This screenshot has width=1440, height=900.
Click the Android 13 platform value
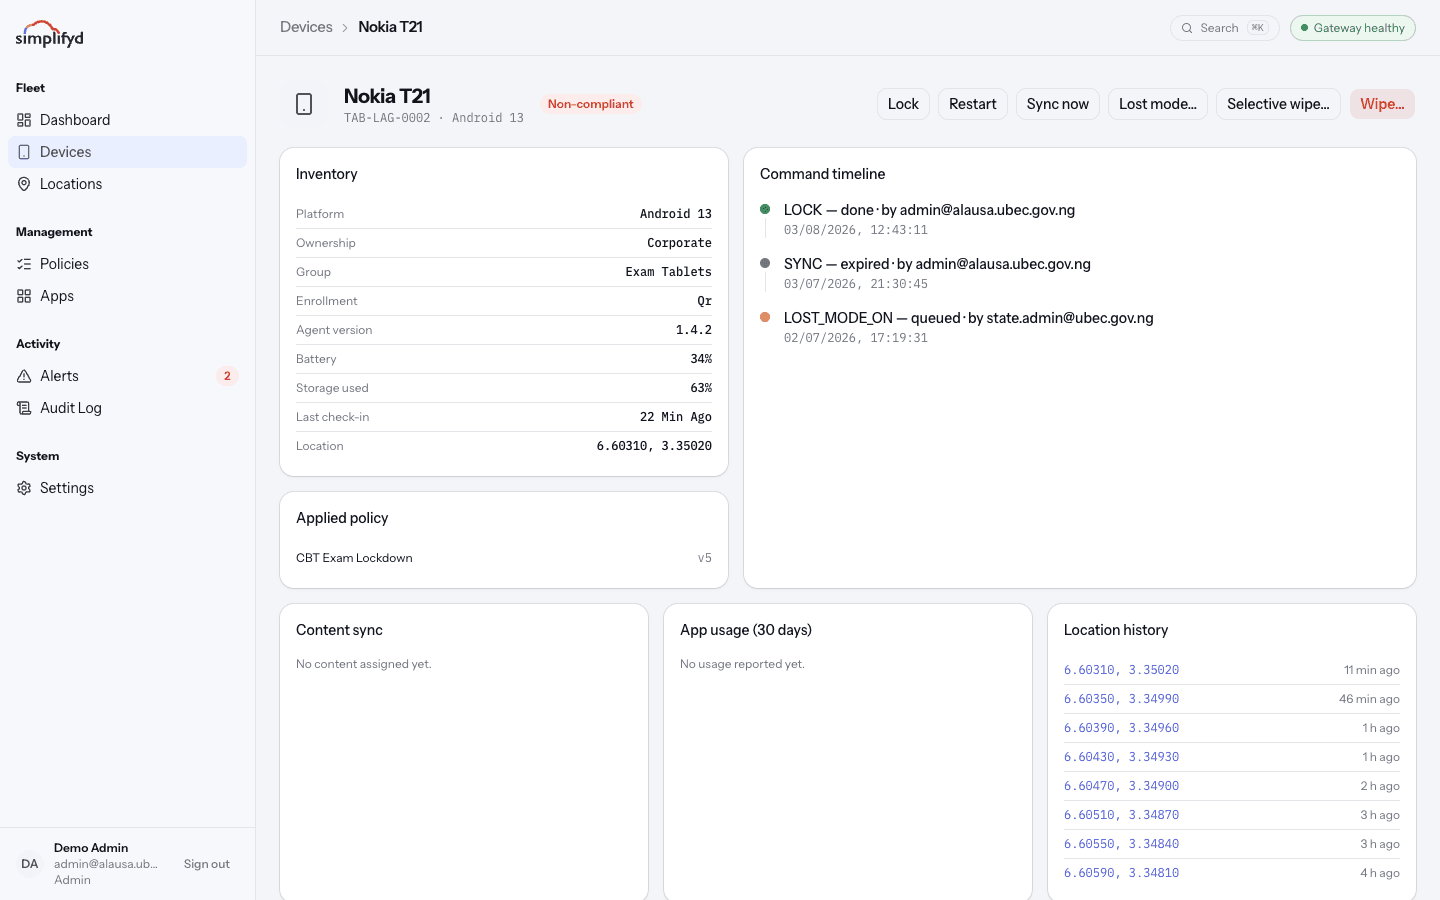(676, 214)
